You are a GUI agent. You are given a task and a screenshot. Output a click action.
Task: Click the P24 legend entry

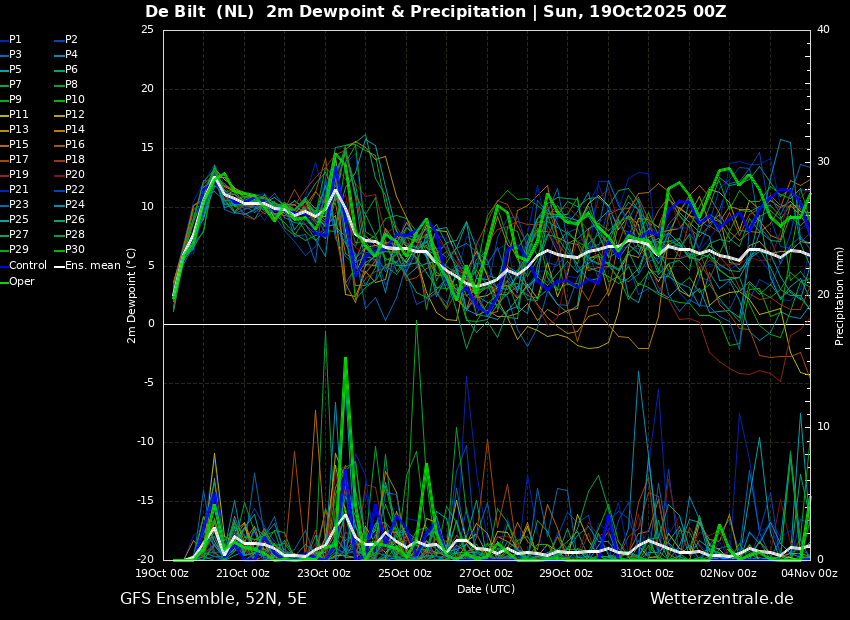pos(69,205)
